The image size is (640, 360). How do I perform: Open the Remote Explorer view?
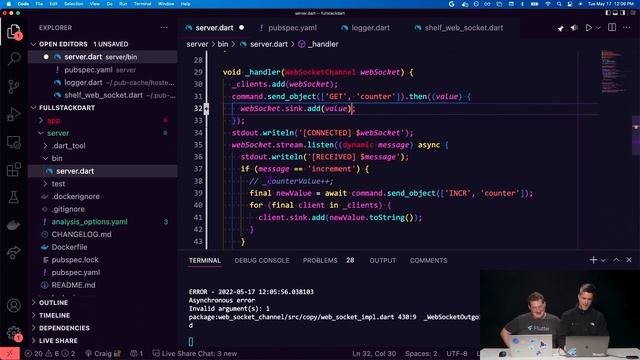(13, 142)
